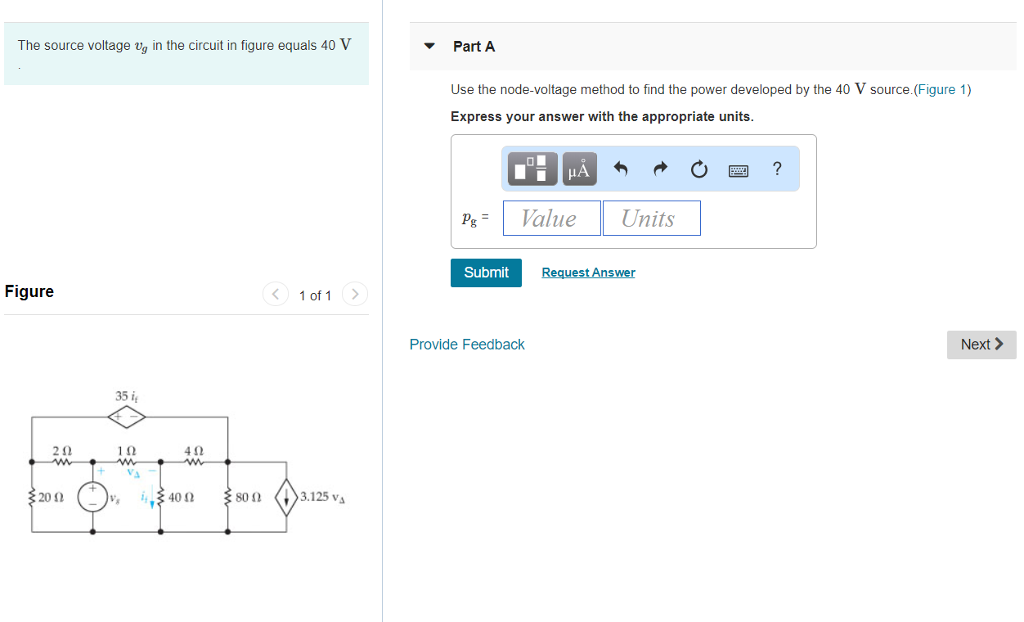
Task: Click Provide Feedback
Action: (467, 344)
